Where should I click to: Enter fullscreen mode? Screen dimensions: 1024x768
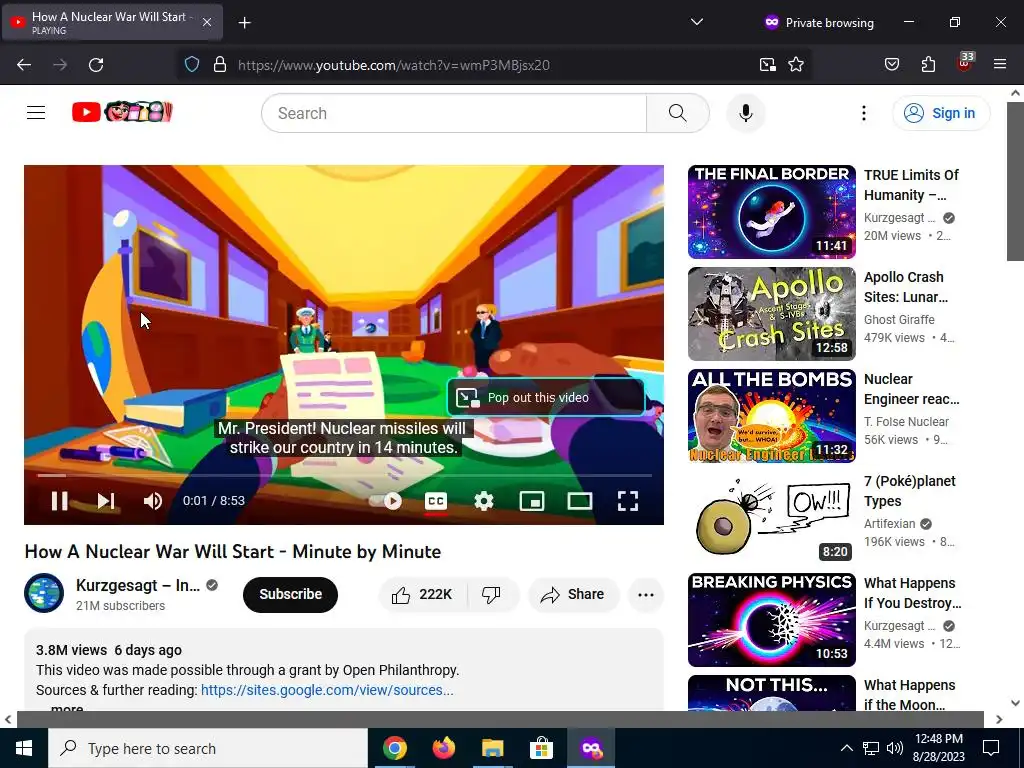click(628, 501)
